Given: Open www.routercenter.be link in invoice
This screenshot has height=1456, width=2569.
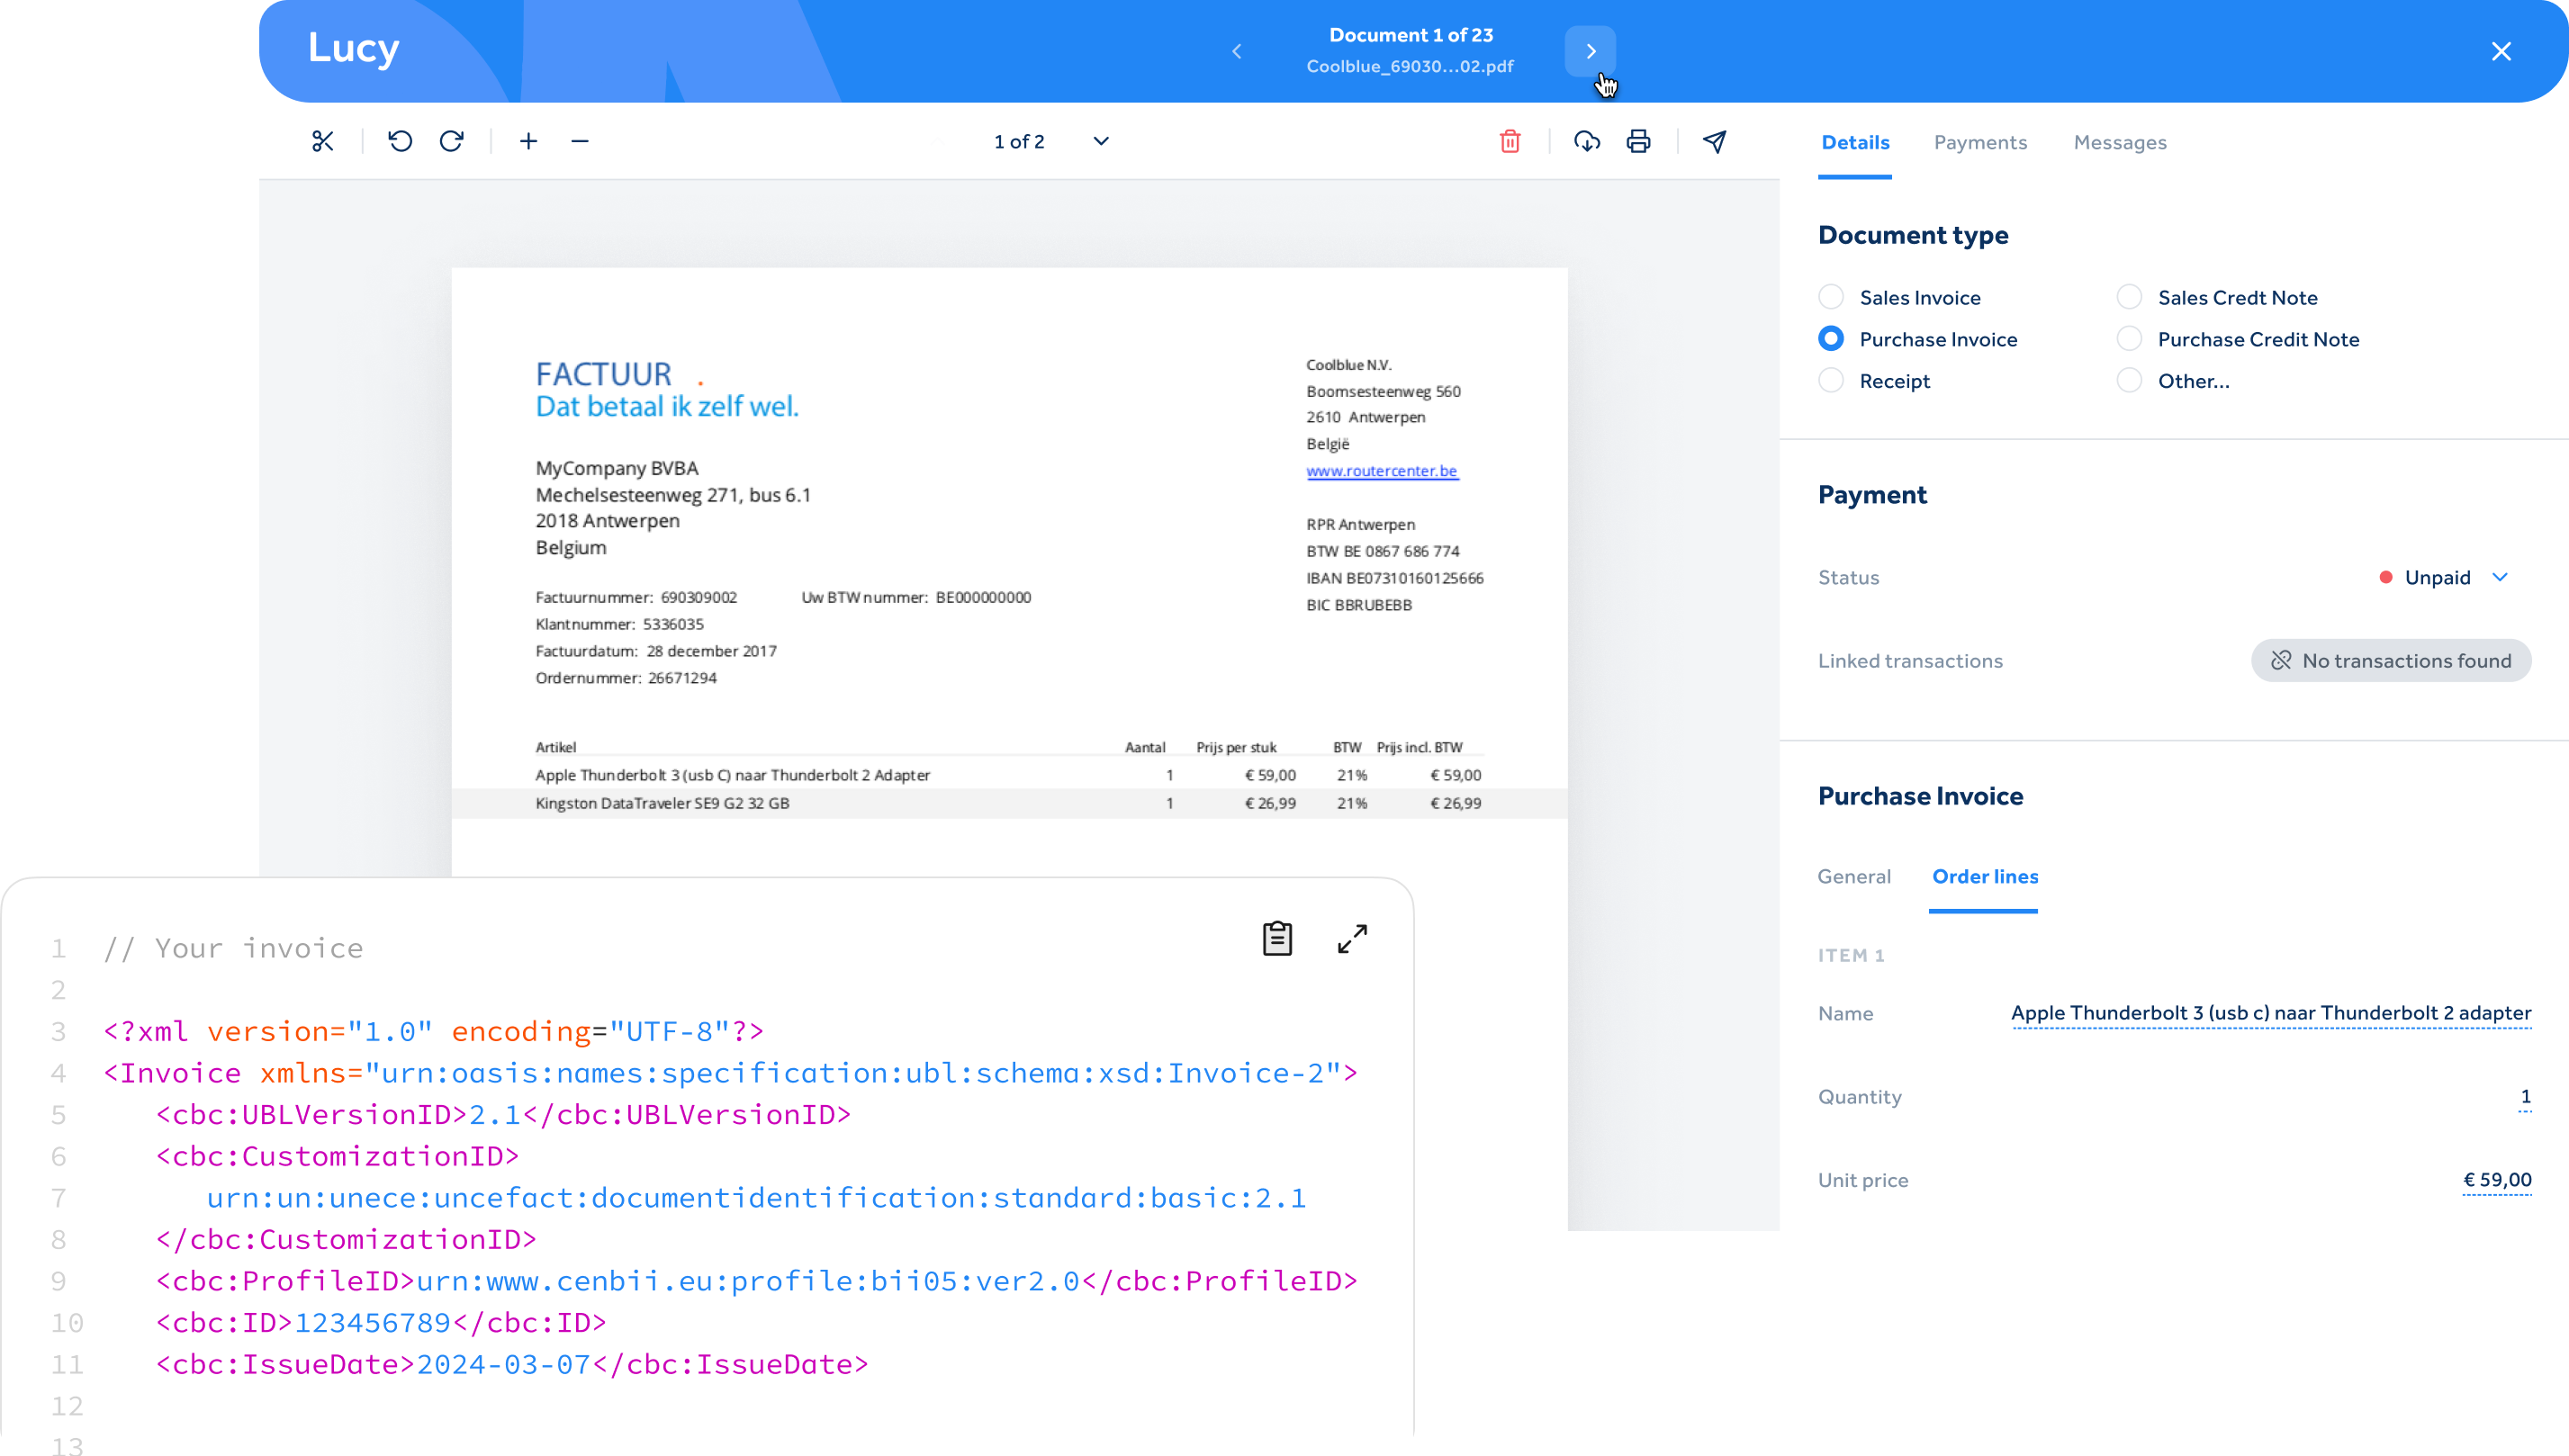Looking at the screenshot, I should (1382, 470).
